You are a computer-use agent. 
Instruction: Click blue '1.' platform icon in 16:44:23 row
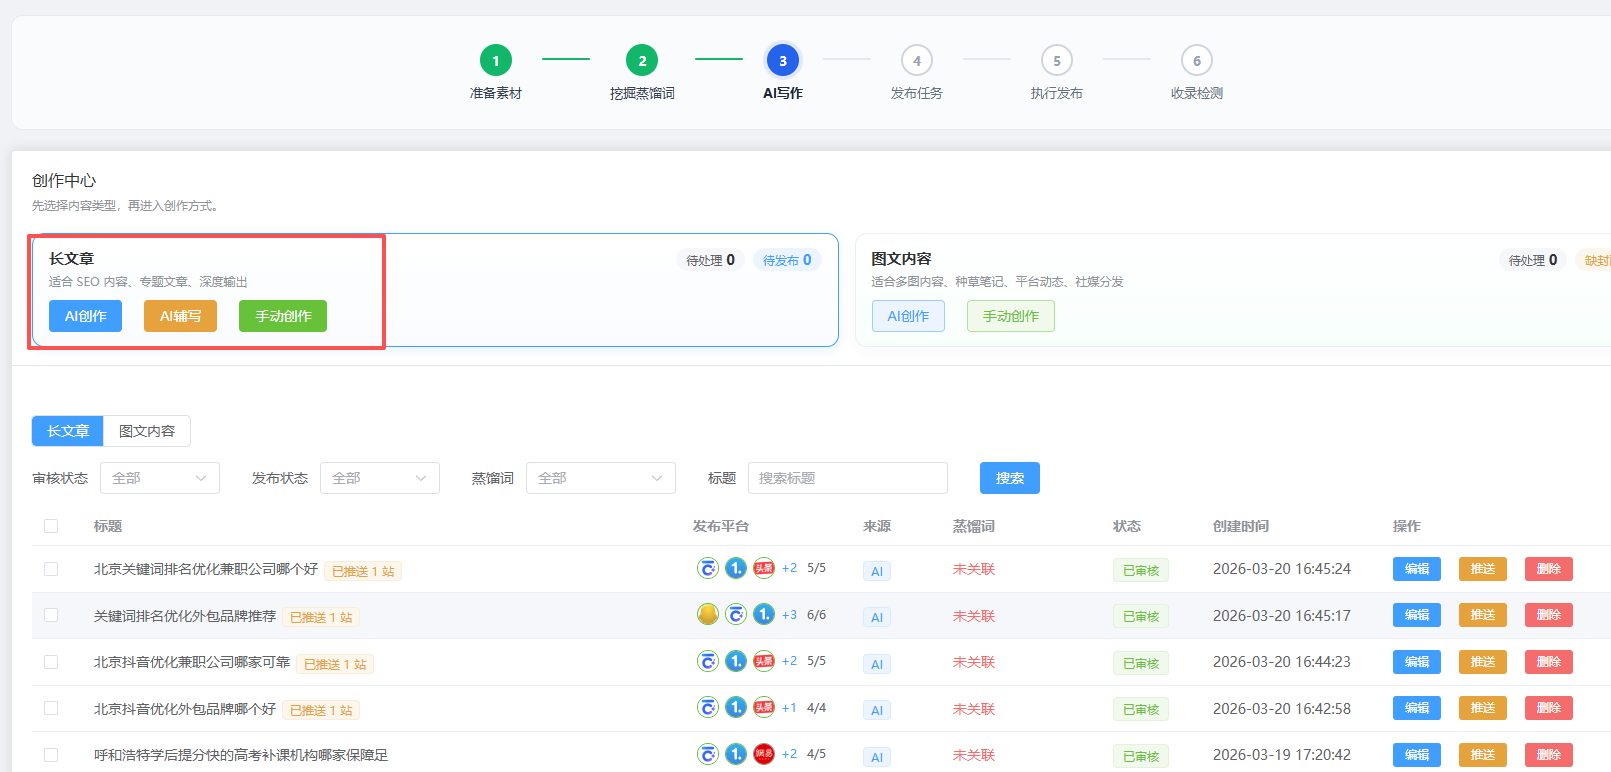pyautogui.click(x=736, y=661)
